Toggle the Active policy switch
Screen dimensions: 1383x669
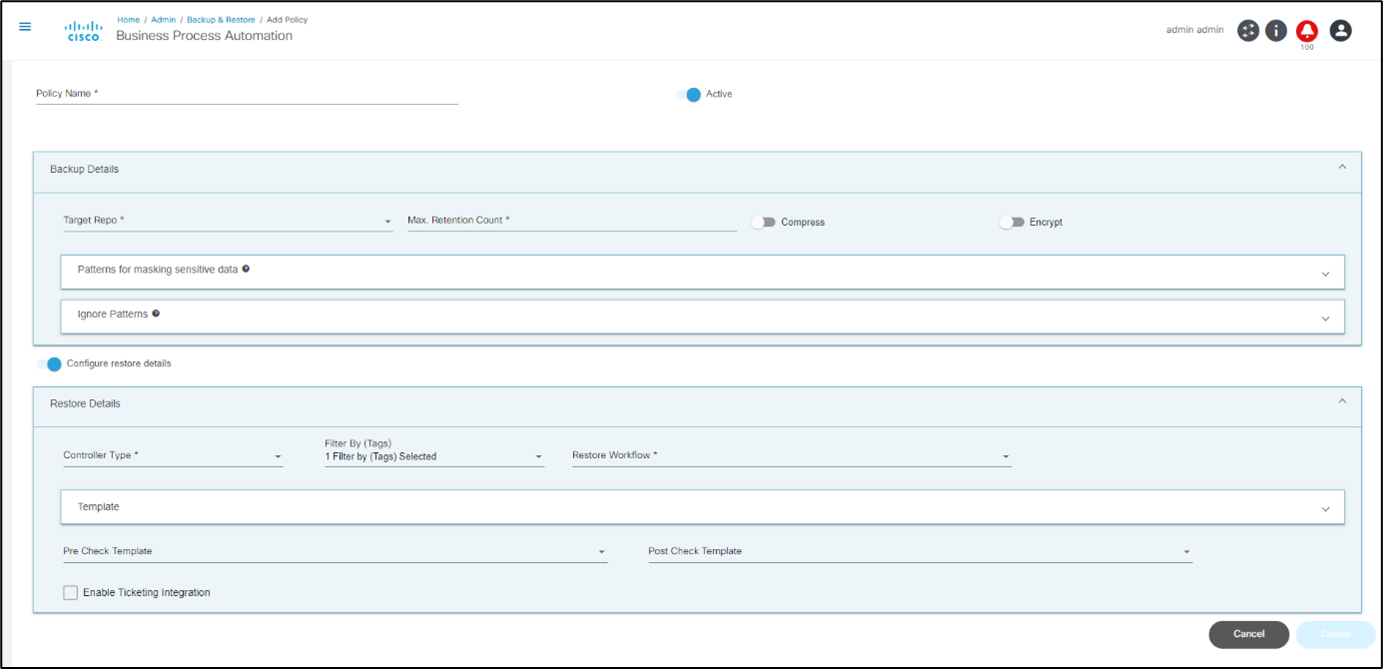pos(689,94)
